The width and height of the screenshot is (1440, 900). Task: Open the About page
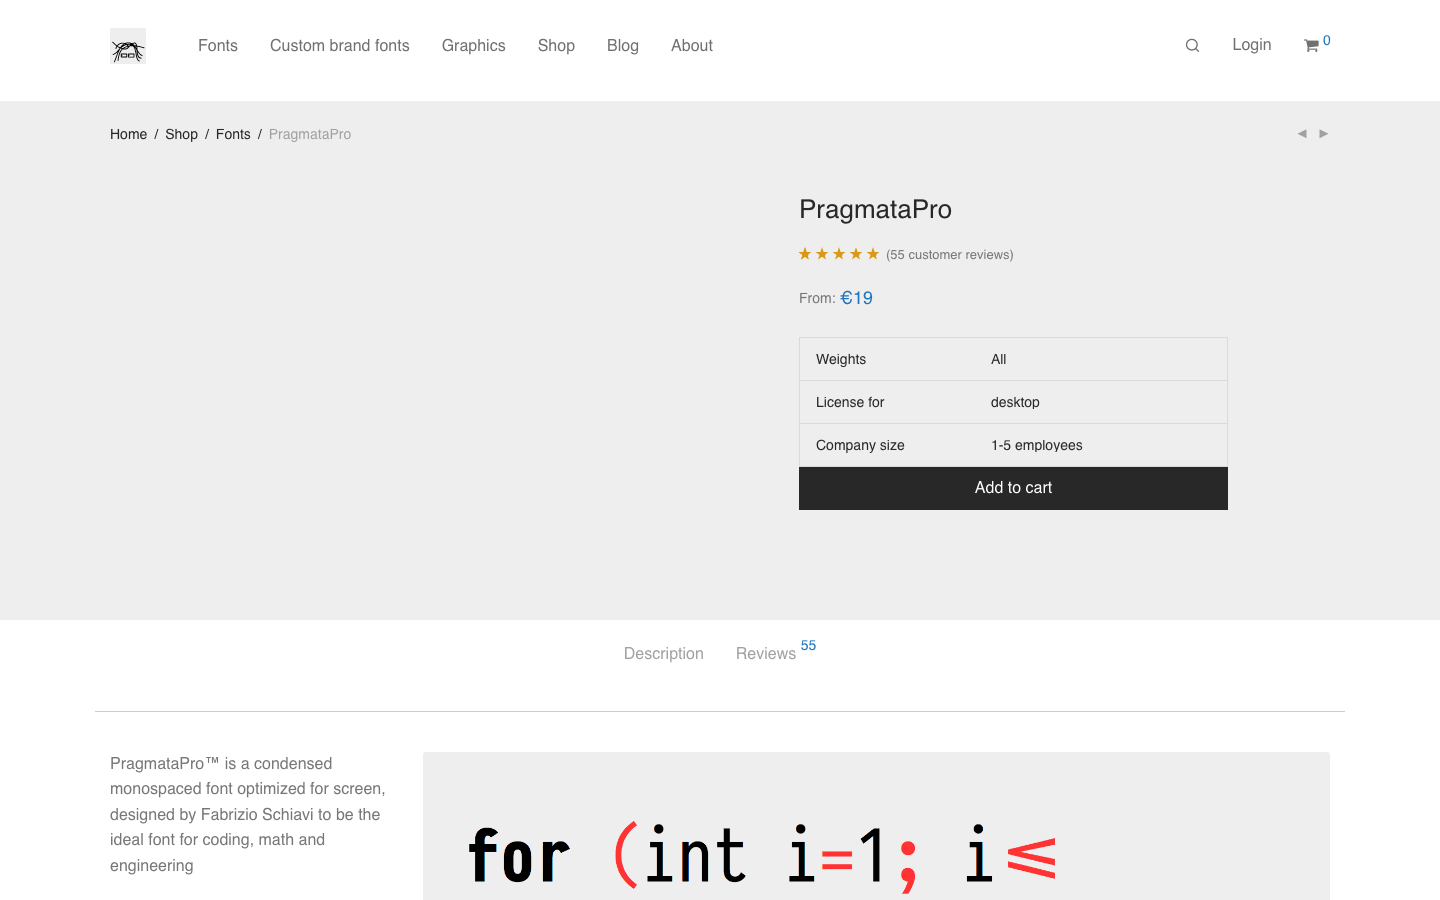point(691,45)
